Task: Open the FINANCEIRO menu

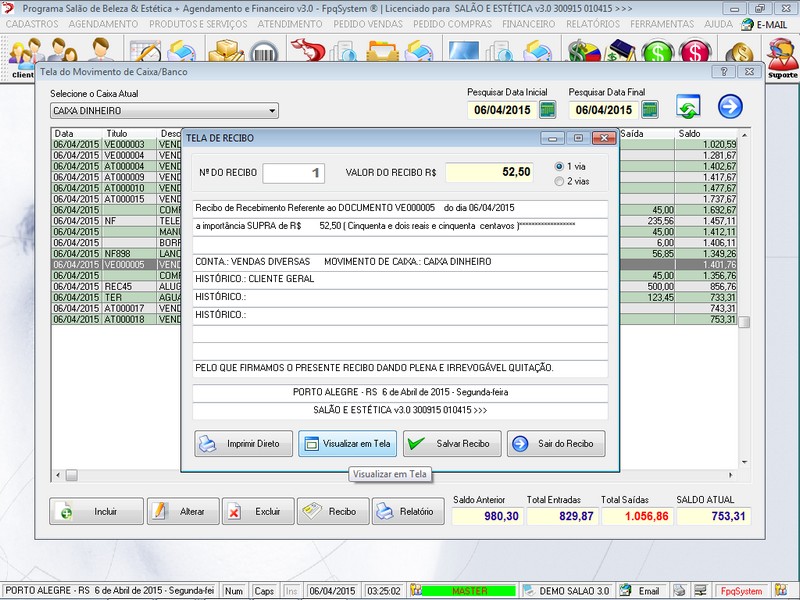Action: tap(528, 24)
